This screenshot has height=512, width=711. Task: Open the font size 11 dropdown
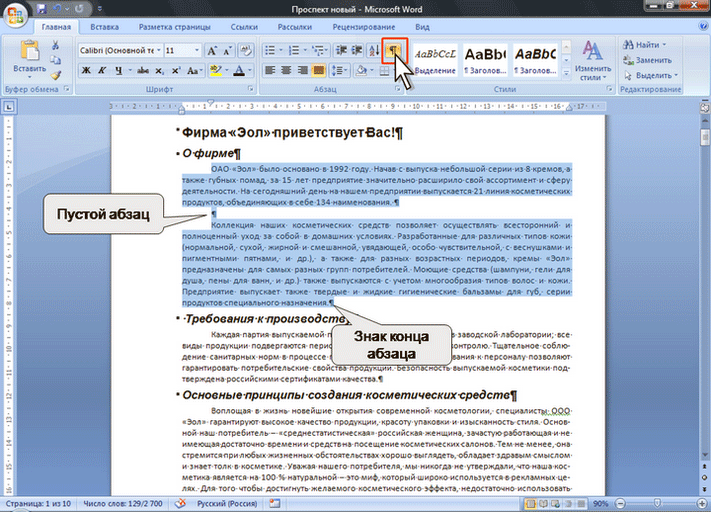196,50
